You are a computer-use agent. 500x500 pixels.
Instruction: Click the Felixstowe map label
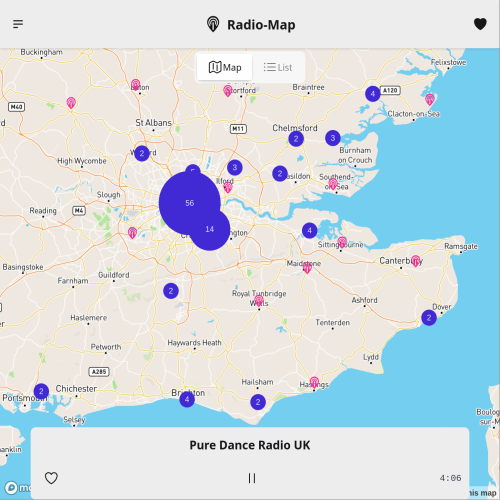tap(448, 62)
